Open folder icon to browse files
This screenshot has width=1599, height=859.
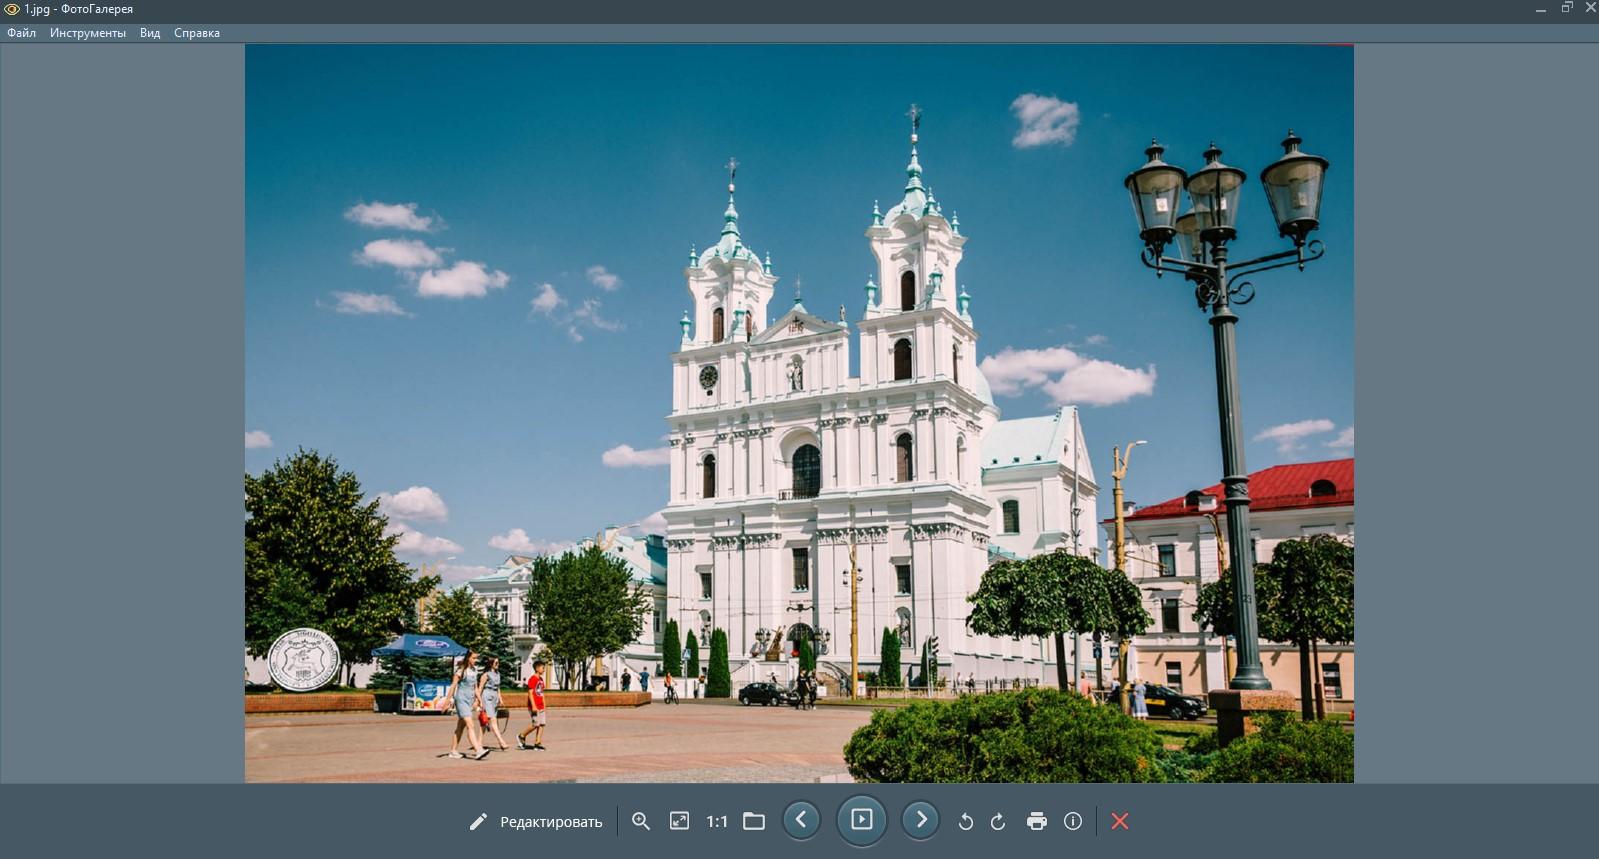tap(754, 821)
